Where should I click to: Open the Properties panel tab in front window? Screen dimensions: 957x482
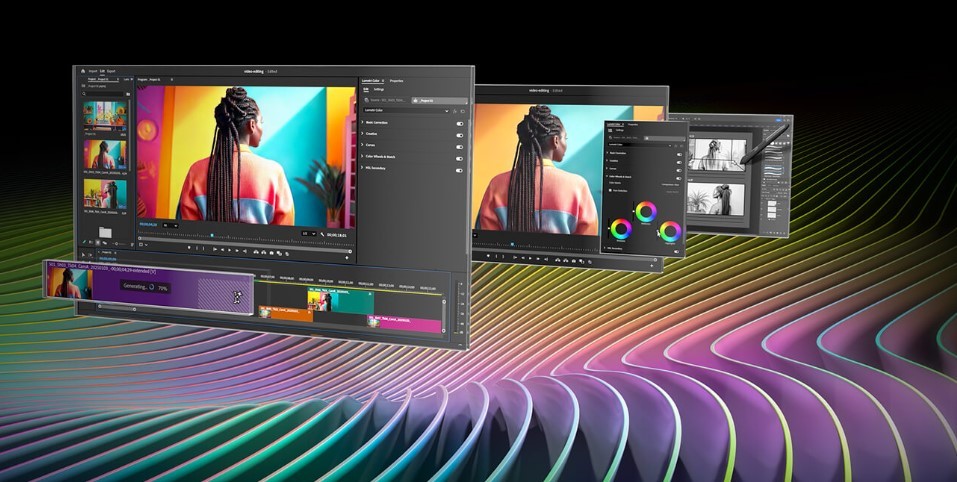pyautogui.click(x=397, y=81)
